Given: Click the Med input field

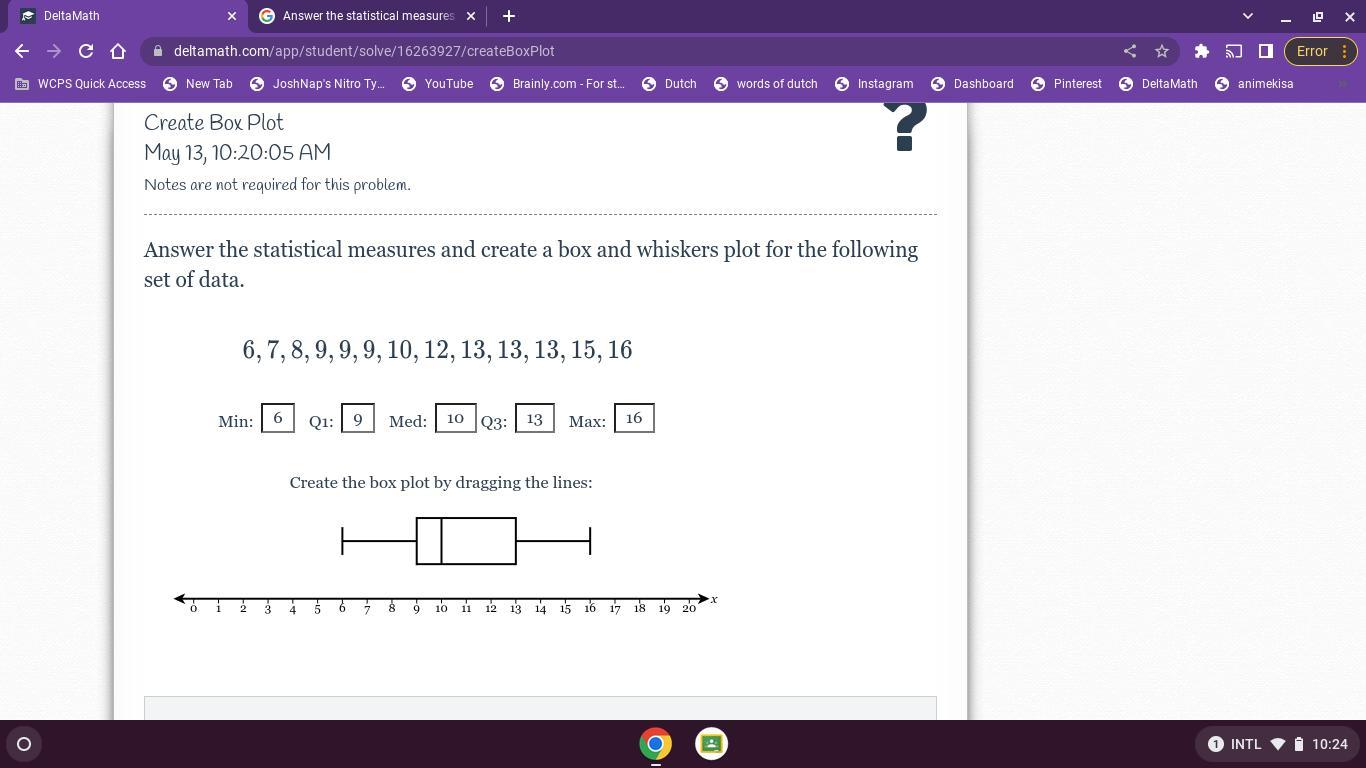Looking at the screenshot, I should pyautogui.click(x=455, y=418).
